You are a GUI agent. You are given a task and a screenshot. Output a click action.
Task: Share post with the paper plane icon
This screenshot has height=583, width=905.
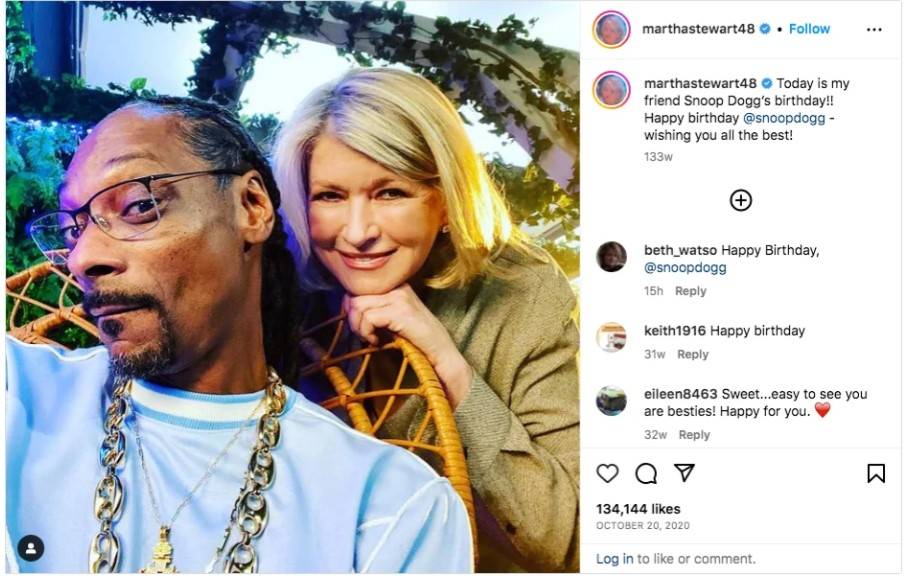coord(684,473)
